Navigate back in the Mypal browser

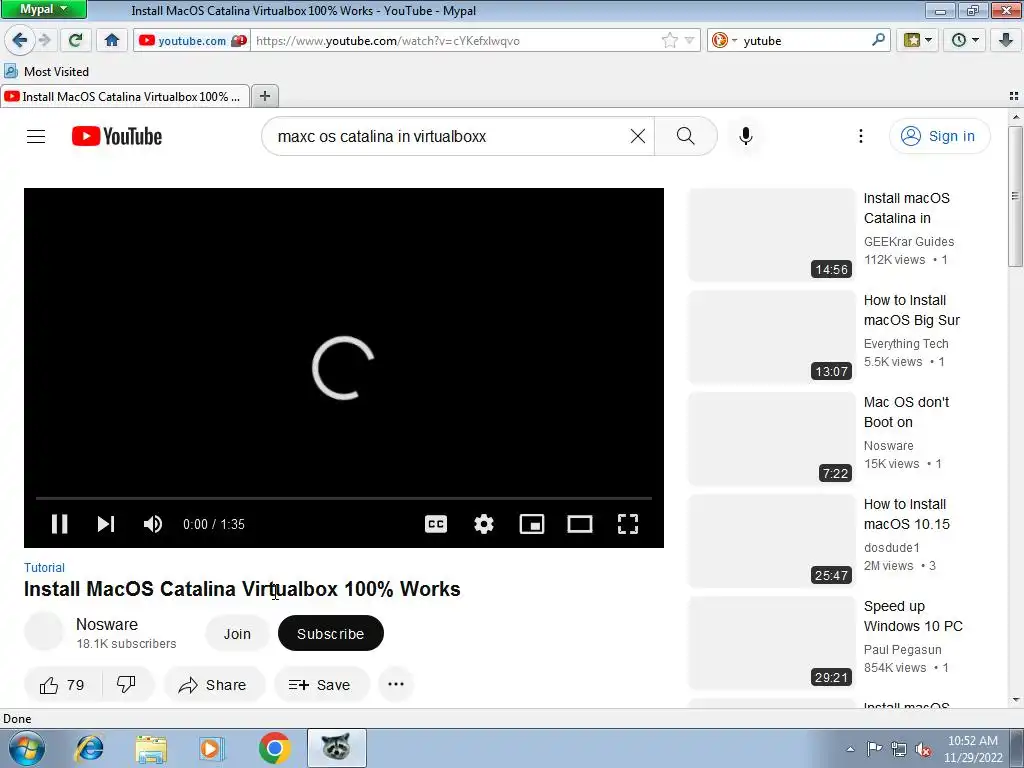19,40
